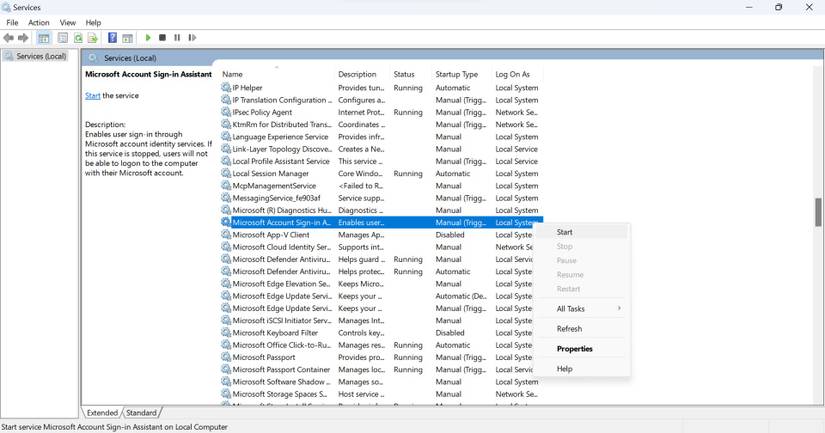Click the green Start Service play icon

click(x=148, y=38)
